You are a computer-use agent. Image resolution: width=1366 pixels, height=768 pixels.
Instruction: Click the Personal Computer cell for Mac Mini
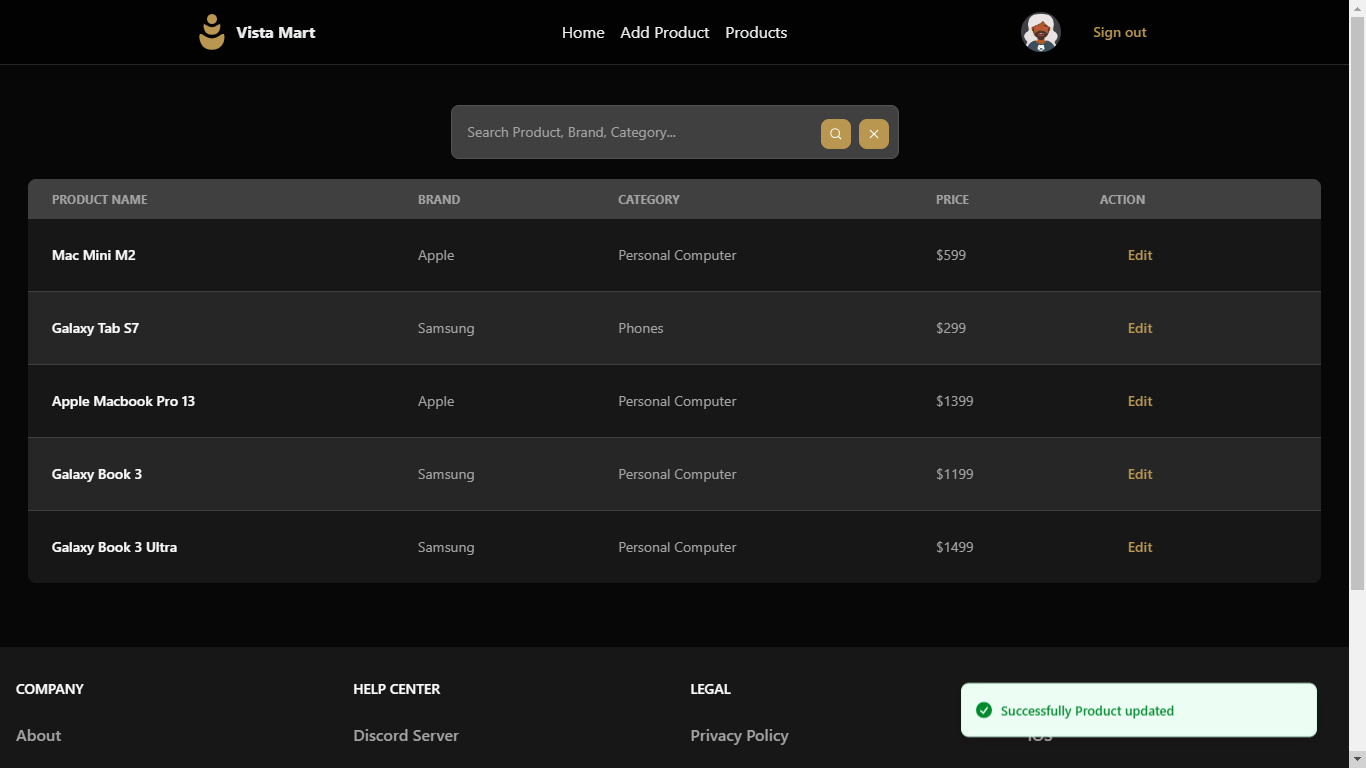[677, 255]
